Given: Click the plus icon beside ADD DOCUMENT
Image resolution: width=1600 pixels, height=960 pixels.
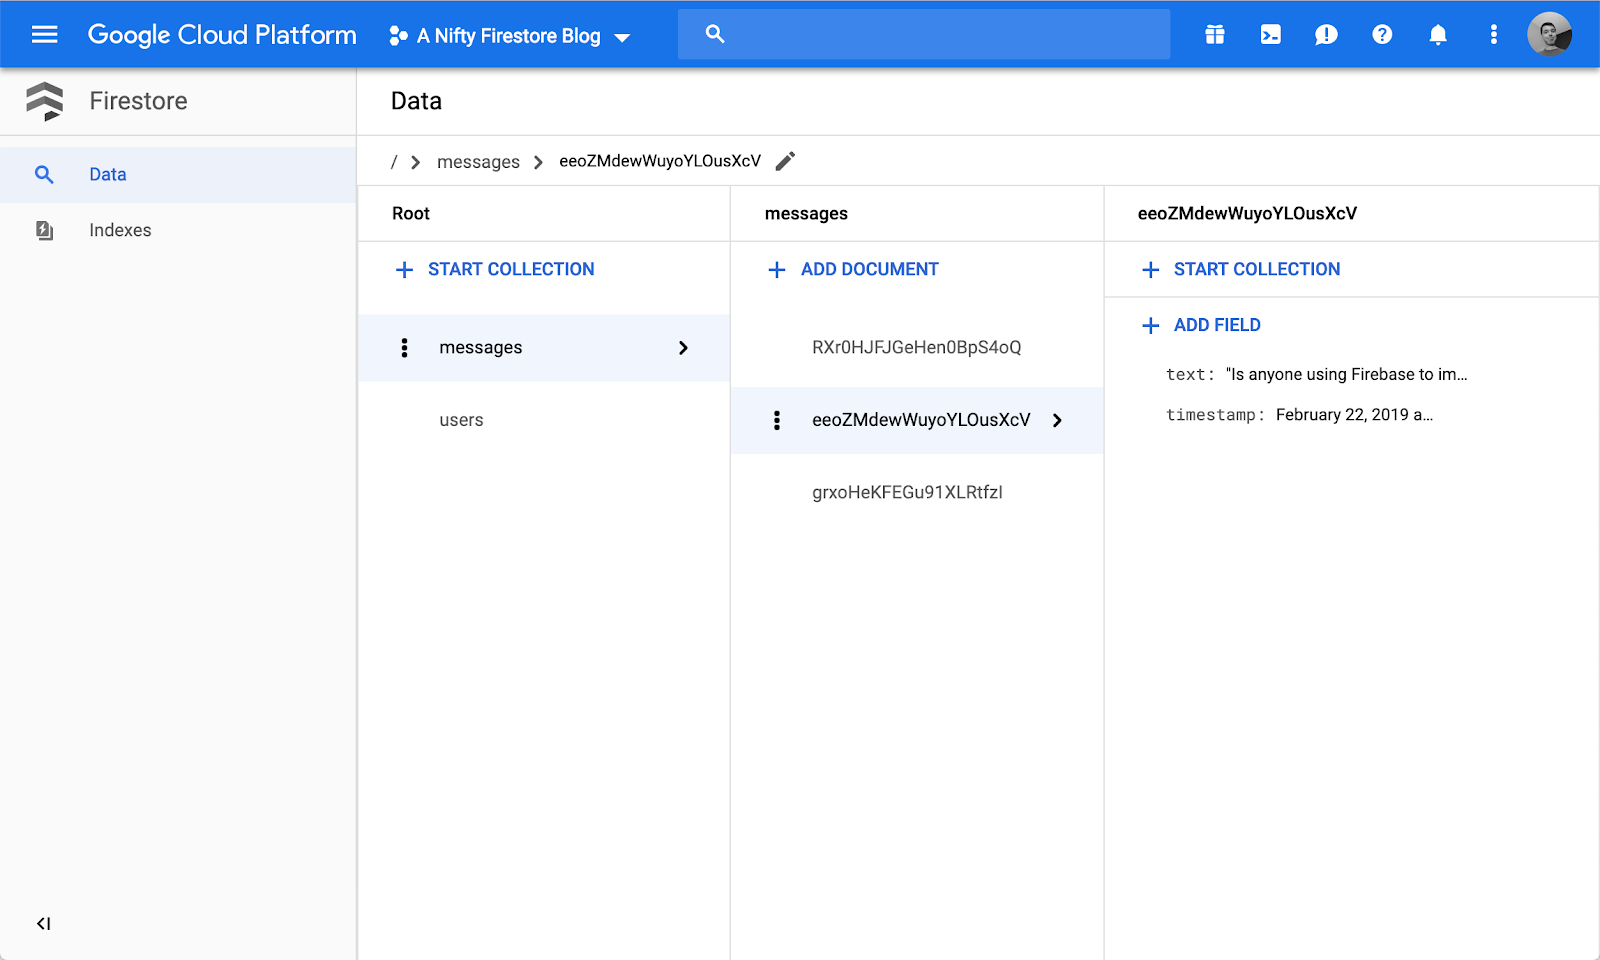Looking at the screenshot, I should coord(777,269).
